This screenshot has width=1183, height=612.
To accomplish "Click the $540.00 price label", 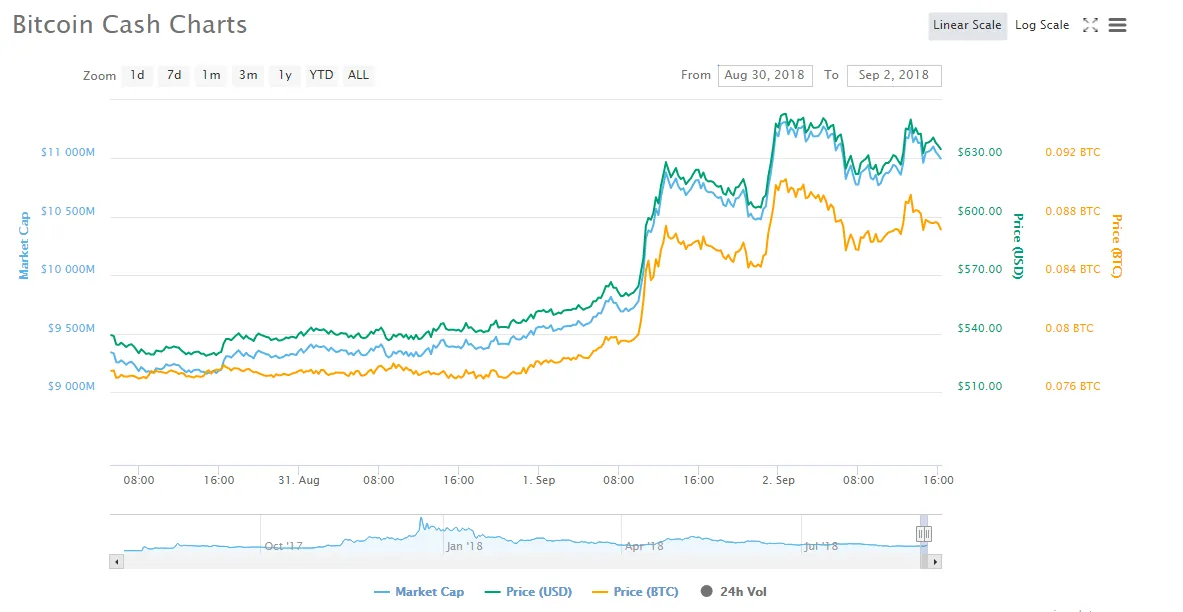I will click(979, 328).
